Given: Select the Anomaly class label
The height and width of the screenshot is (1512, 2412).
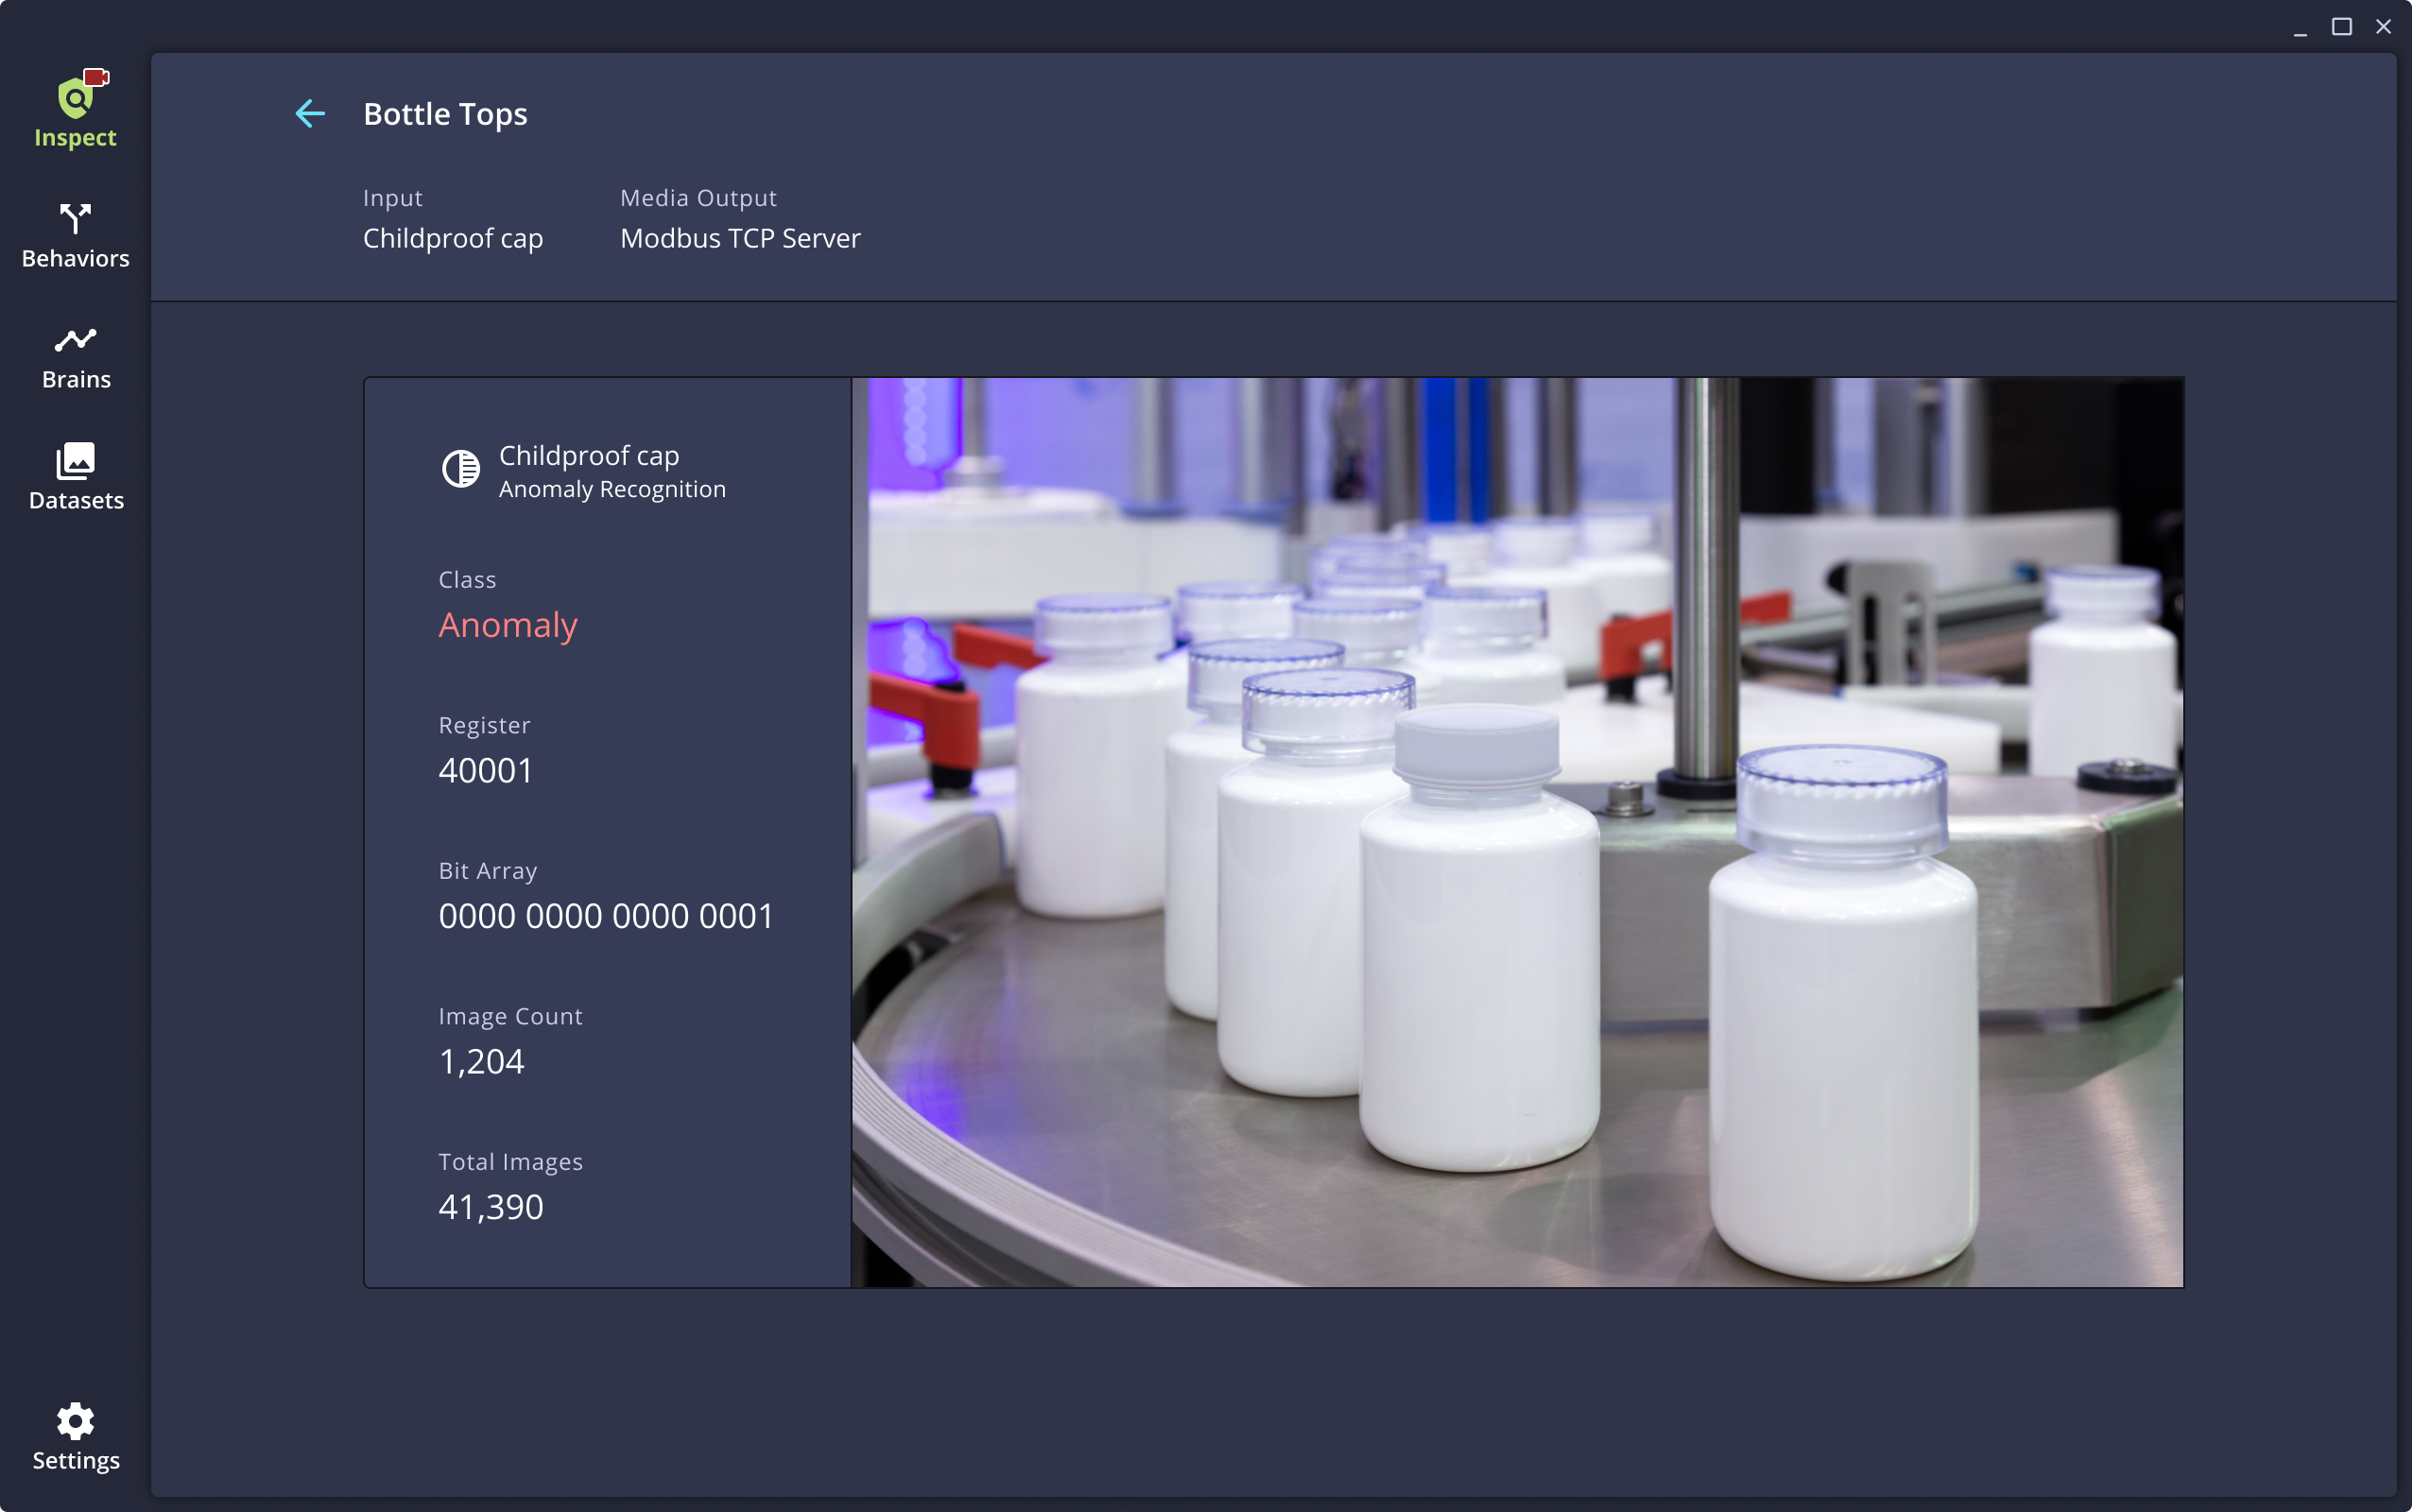Looking at the screenshot, I should [507, 624].
